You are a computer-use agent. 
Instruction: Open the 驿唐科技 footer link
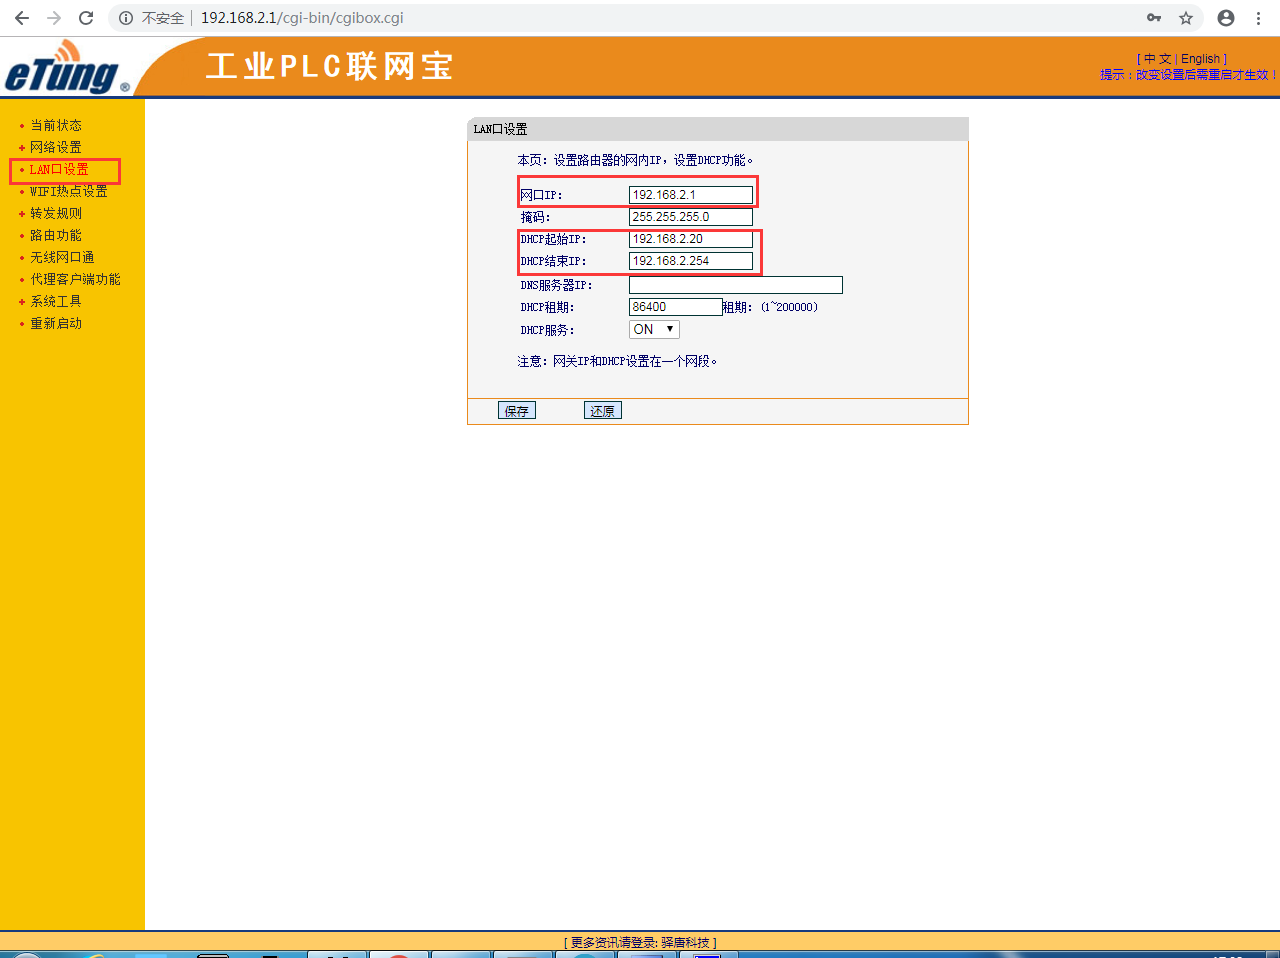point(685,942)
